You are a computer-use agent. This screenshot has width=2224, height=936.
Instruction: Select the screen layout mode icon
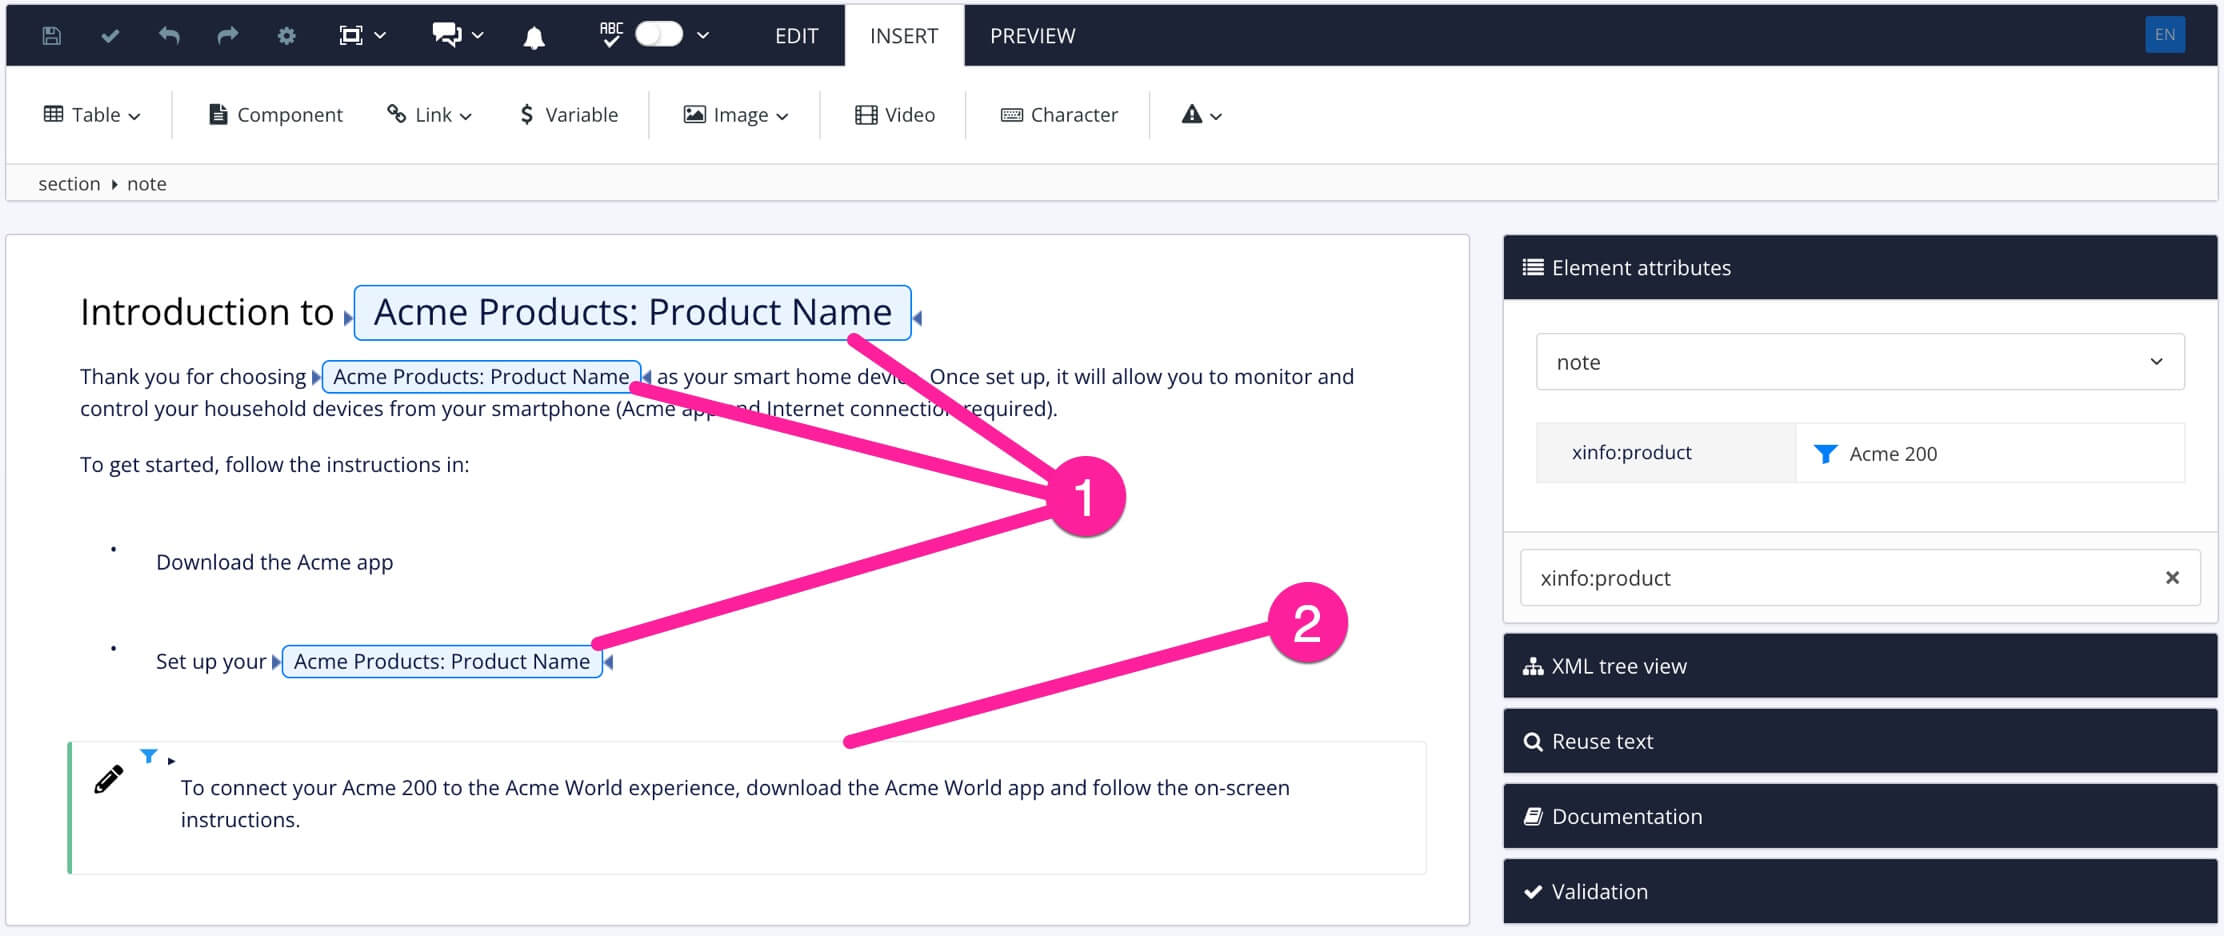coord(353,33)
